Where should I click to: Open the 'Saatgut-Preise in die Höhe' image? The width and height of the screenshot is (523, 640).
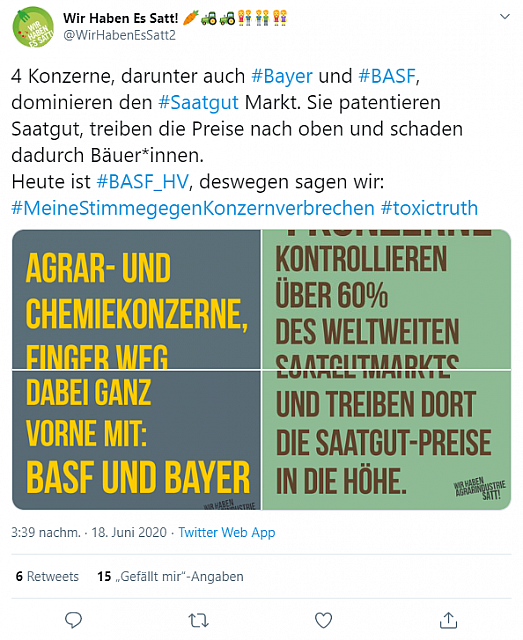pos(387,440)
